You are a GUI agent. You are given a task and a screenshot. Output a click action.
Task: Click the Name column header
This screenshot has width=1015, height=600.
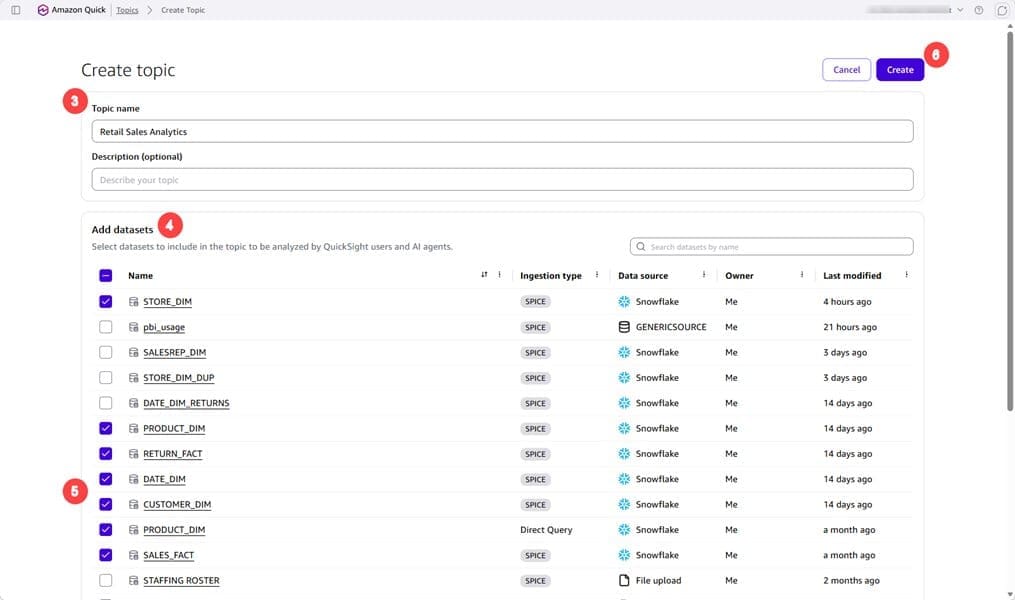140,275
